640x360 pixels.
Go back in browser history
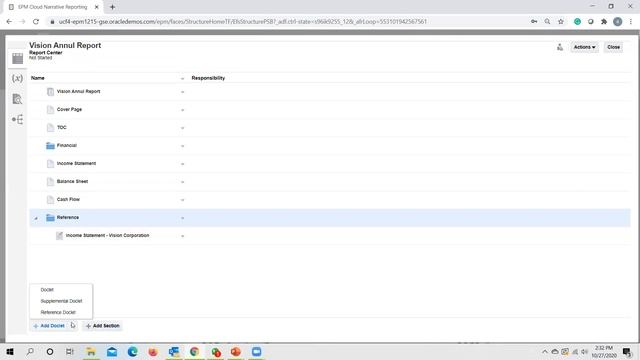click(9, 22)
